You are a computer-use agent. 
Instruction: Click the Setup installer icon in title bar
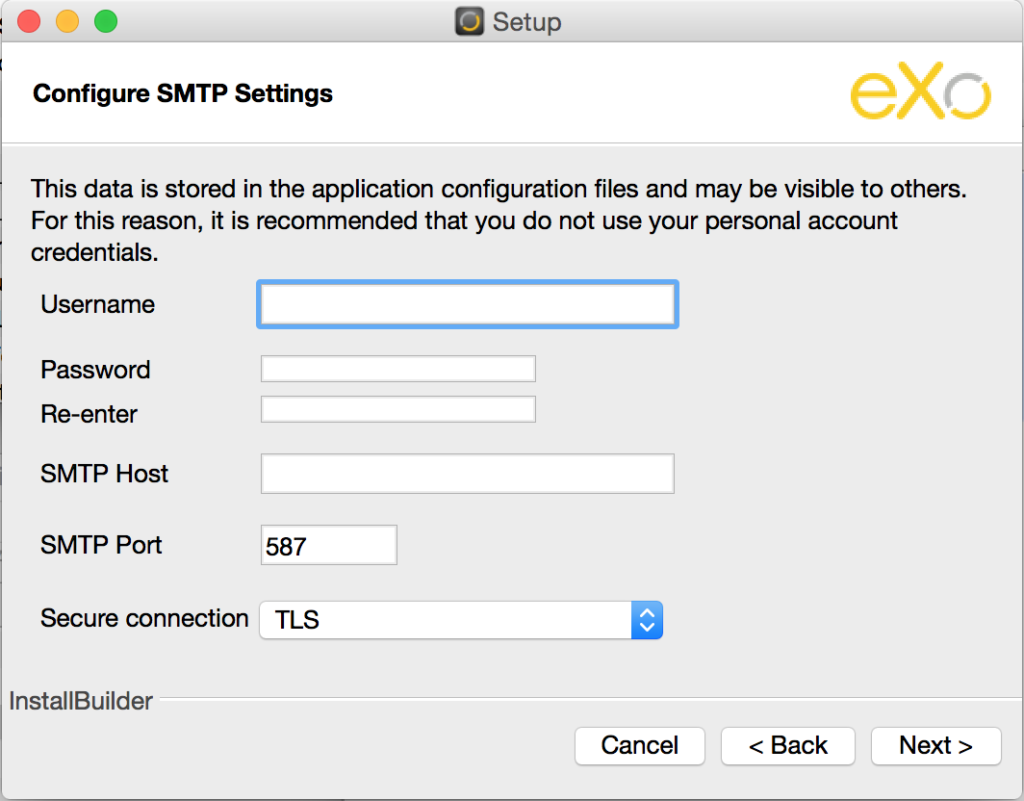tap(470, 21)
